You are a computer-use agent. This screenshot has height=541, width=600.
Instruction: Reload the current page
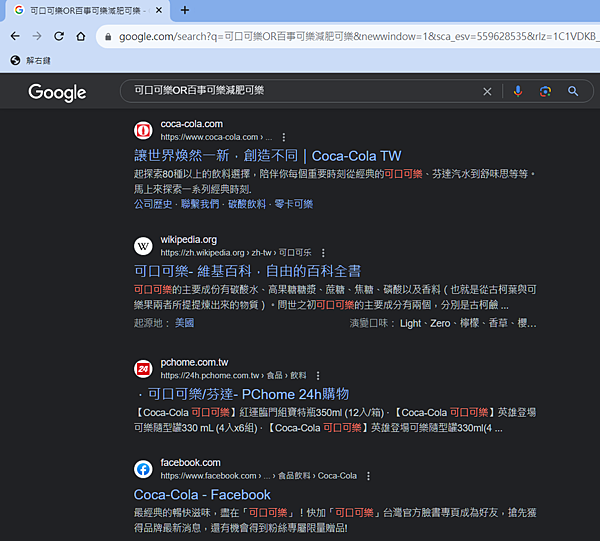59,36
